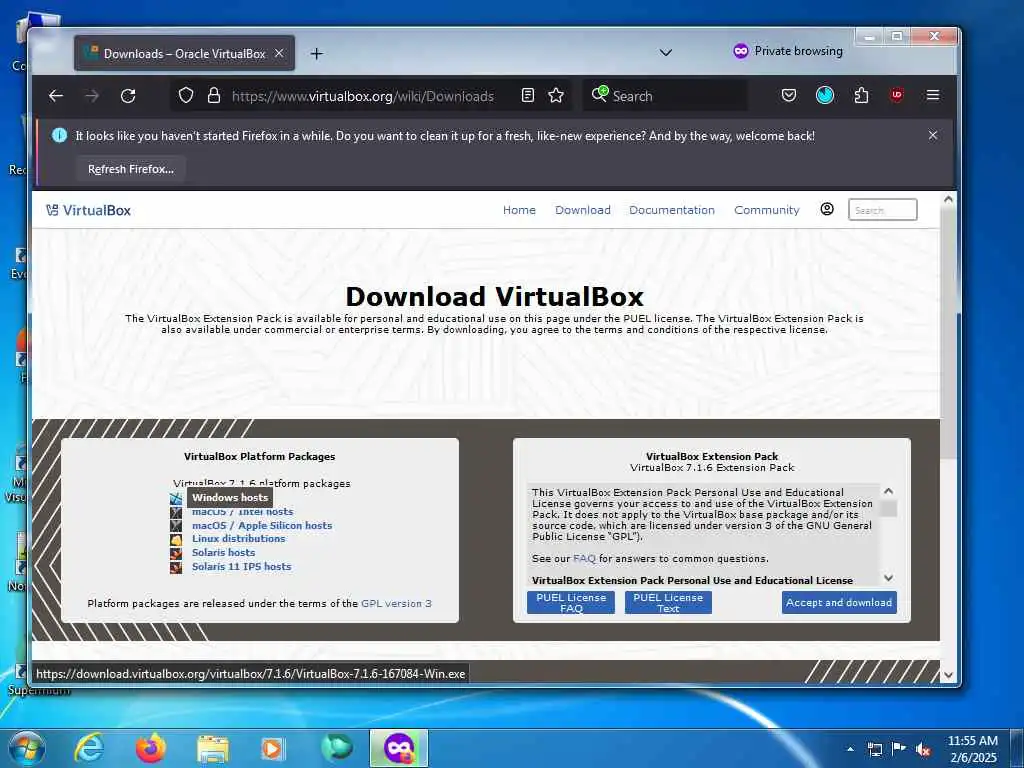Click the macOS / Intel hosts link
The height and width of the screenshot is (768, 1024).
pos(242,512)
